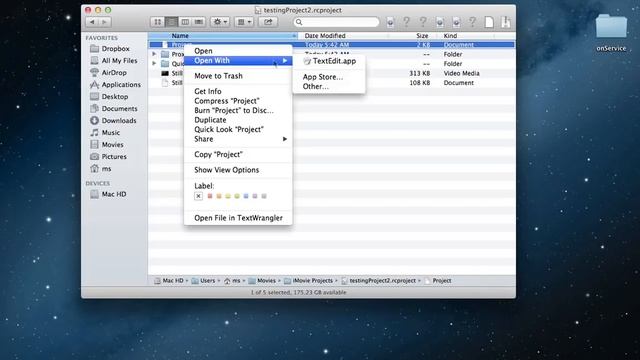
Task: Sort by the Kind column header
Action: point(465,36)
